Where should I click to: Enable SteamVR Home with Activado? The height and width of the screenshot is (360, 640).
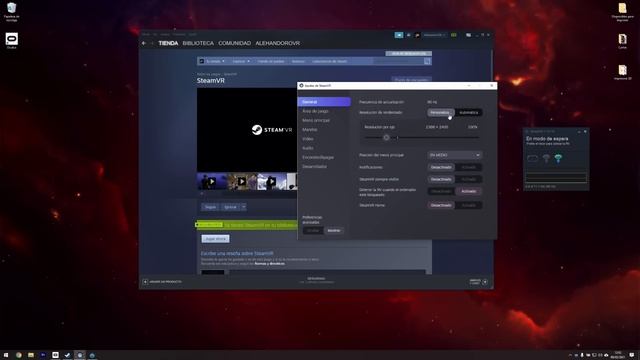[x=469, y=205]
